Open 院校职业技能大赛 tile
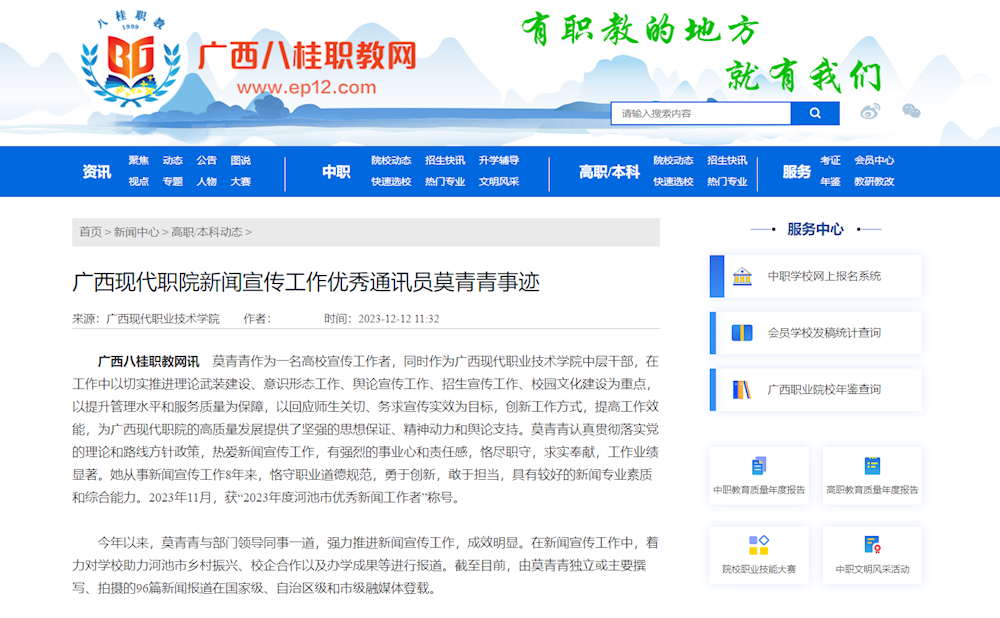 coord(759,554)
